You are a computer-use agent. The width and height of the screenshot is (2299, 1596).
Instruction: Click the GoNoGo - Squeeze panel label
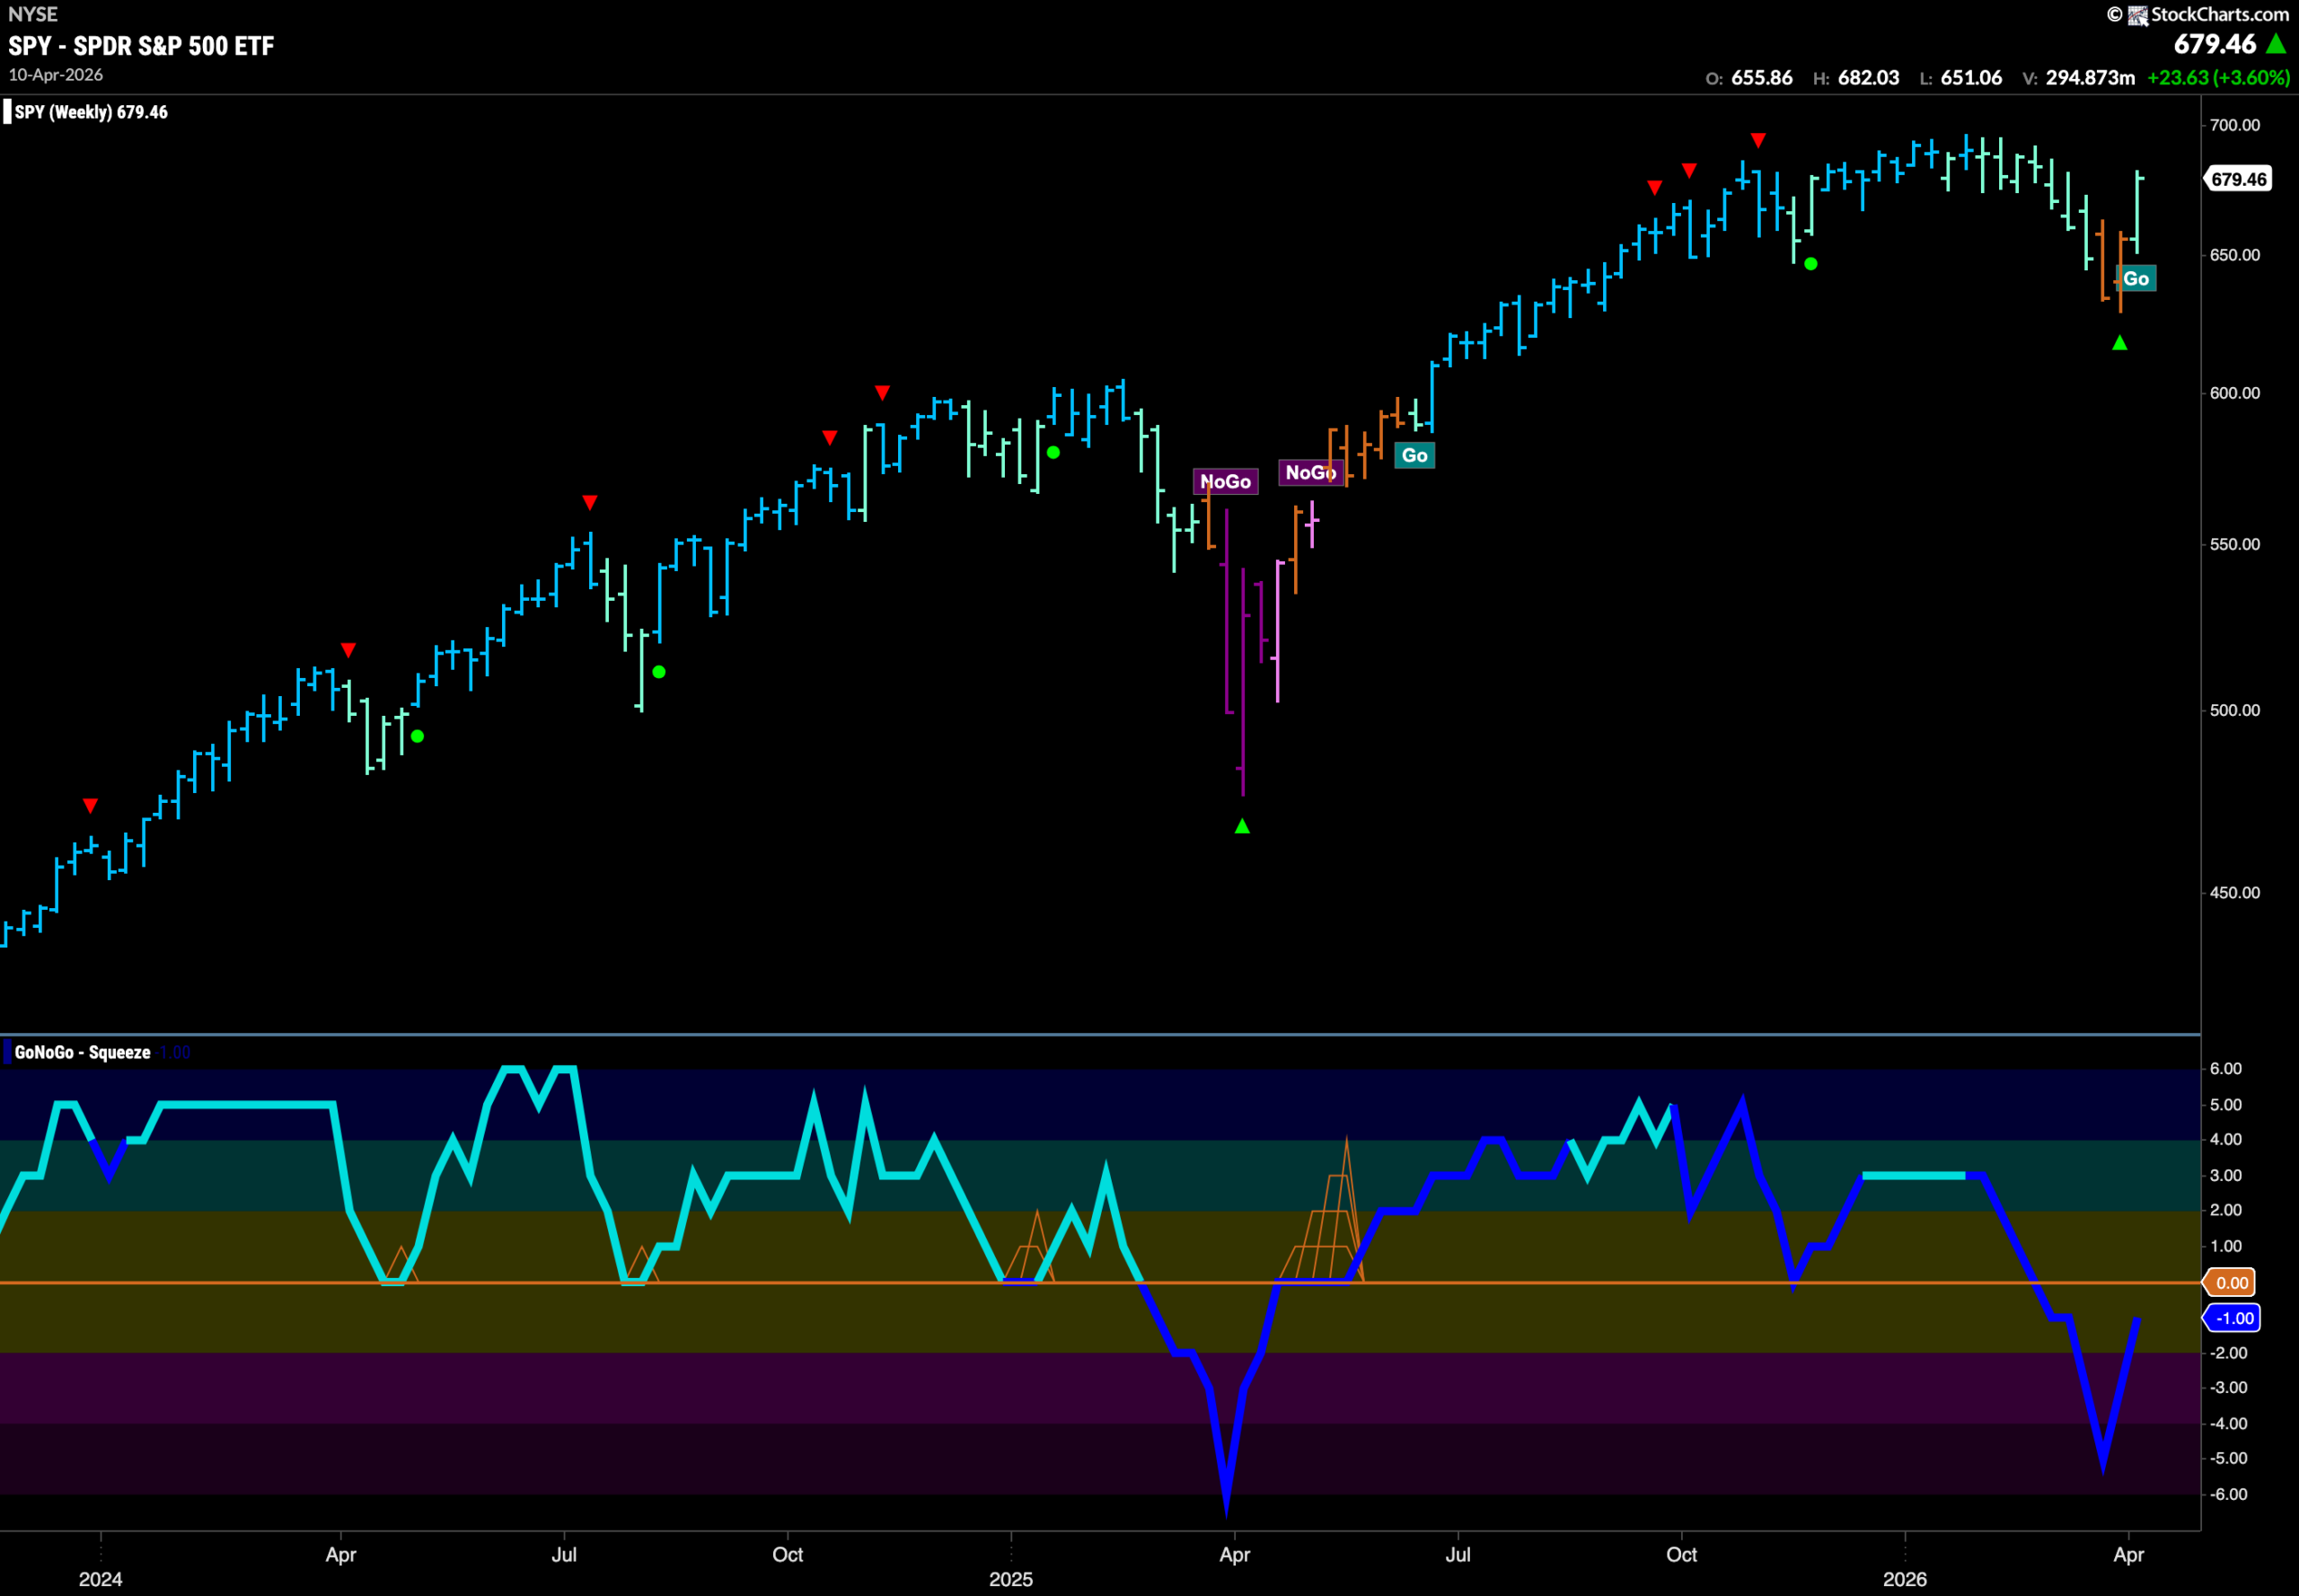(x=82, y=1052)
